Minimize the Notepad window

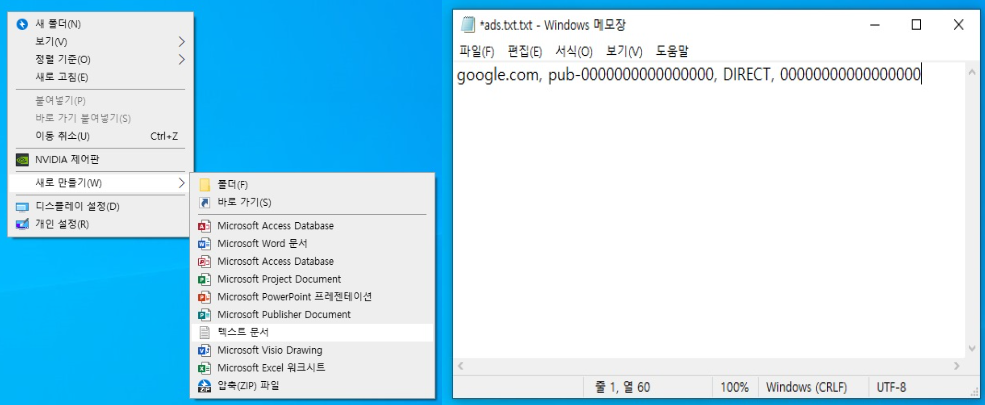(x=875, y=25)
